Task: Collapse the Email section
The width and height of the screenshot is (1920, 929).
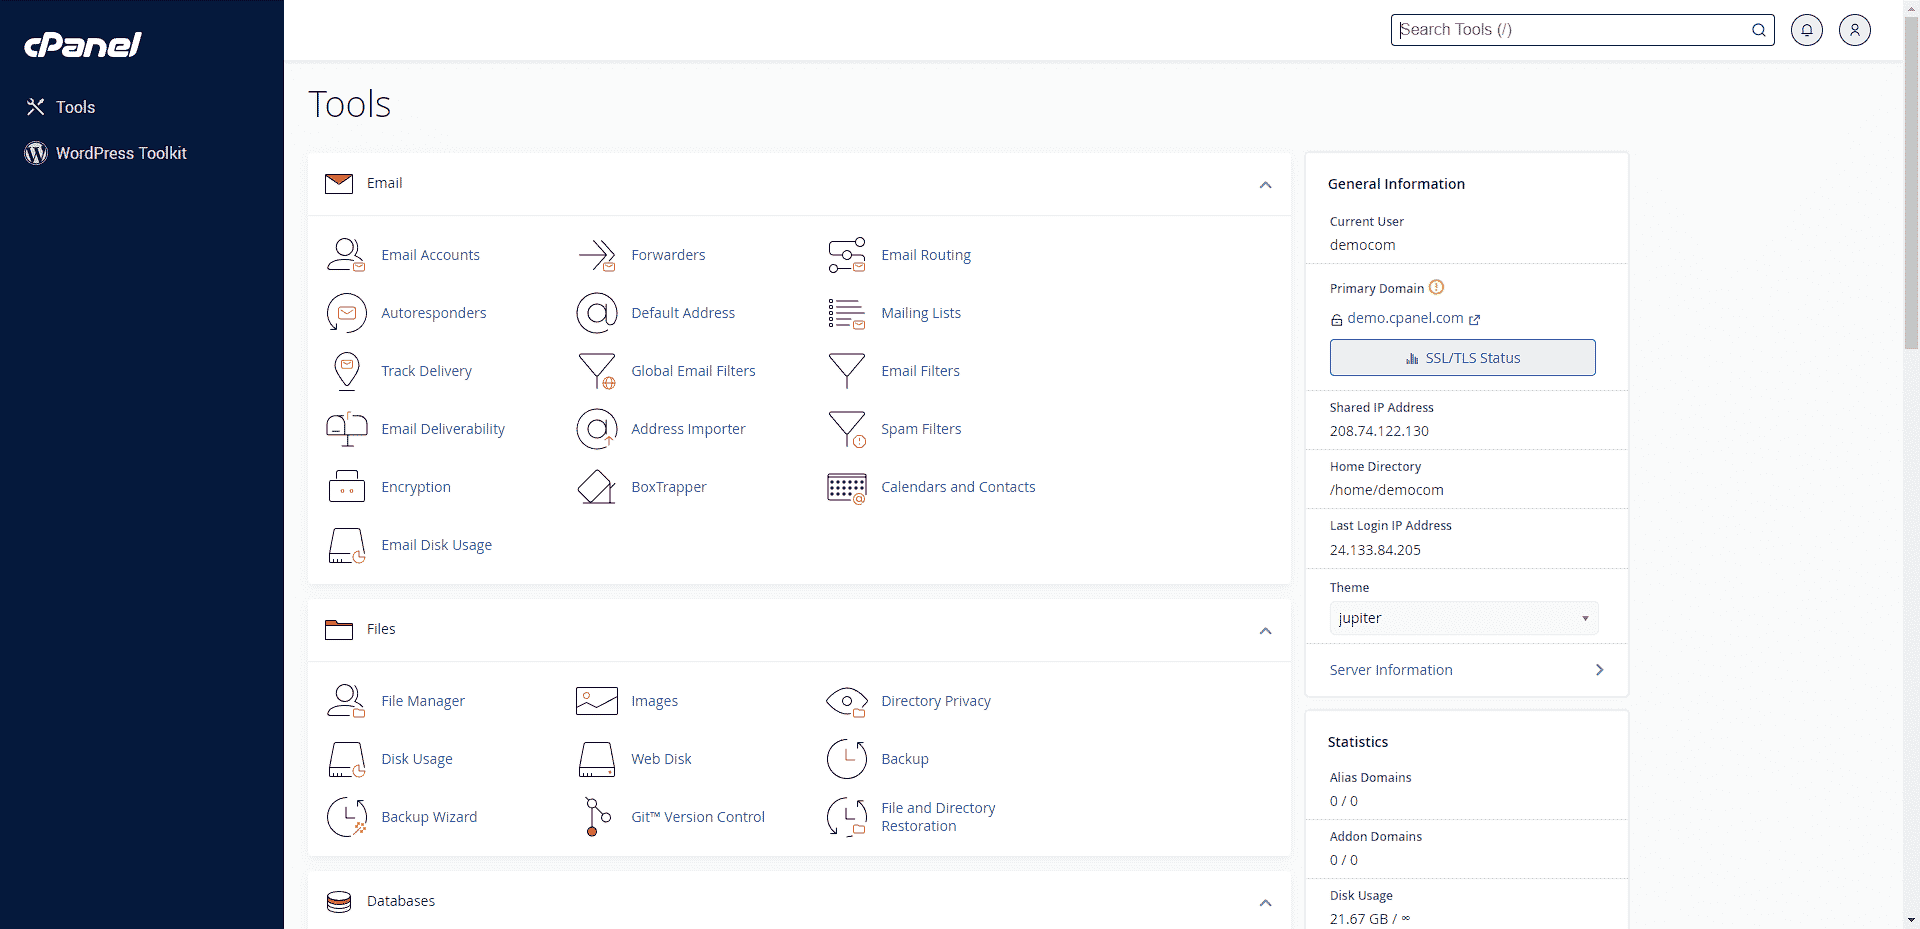Action: pos(1266,185)
